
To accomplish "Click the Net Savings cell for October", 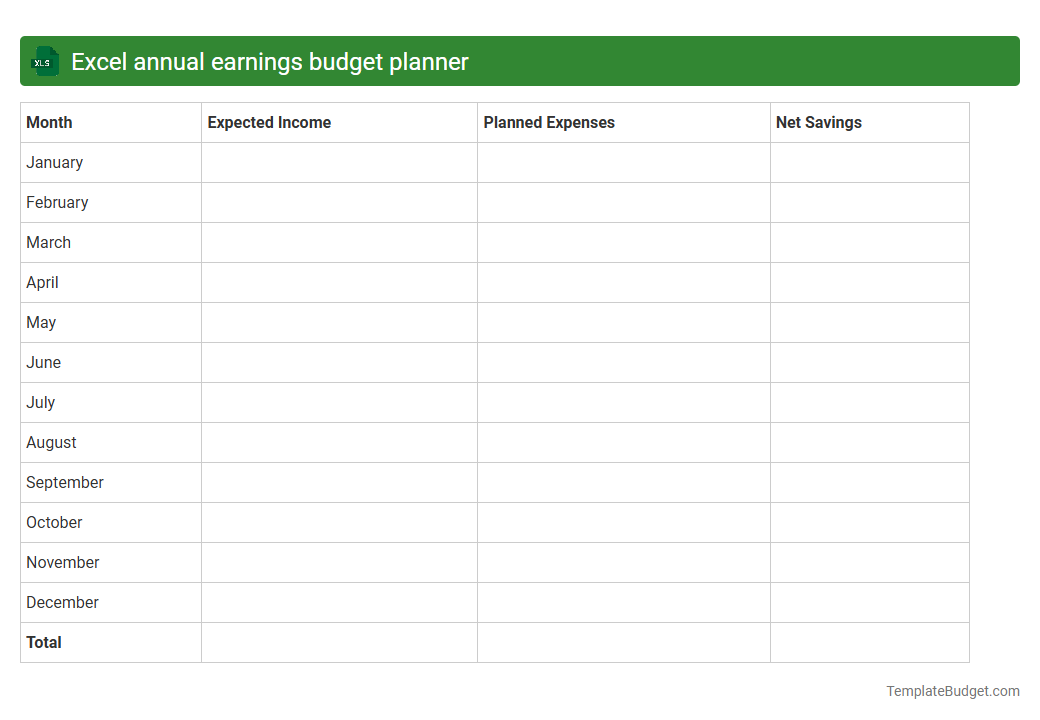I will coord(869,522).
